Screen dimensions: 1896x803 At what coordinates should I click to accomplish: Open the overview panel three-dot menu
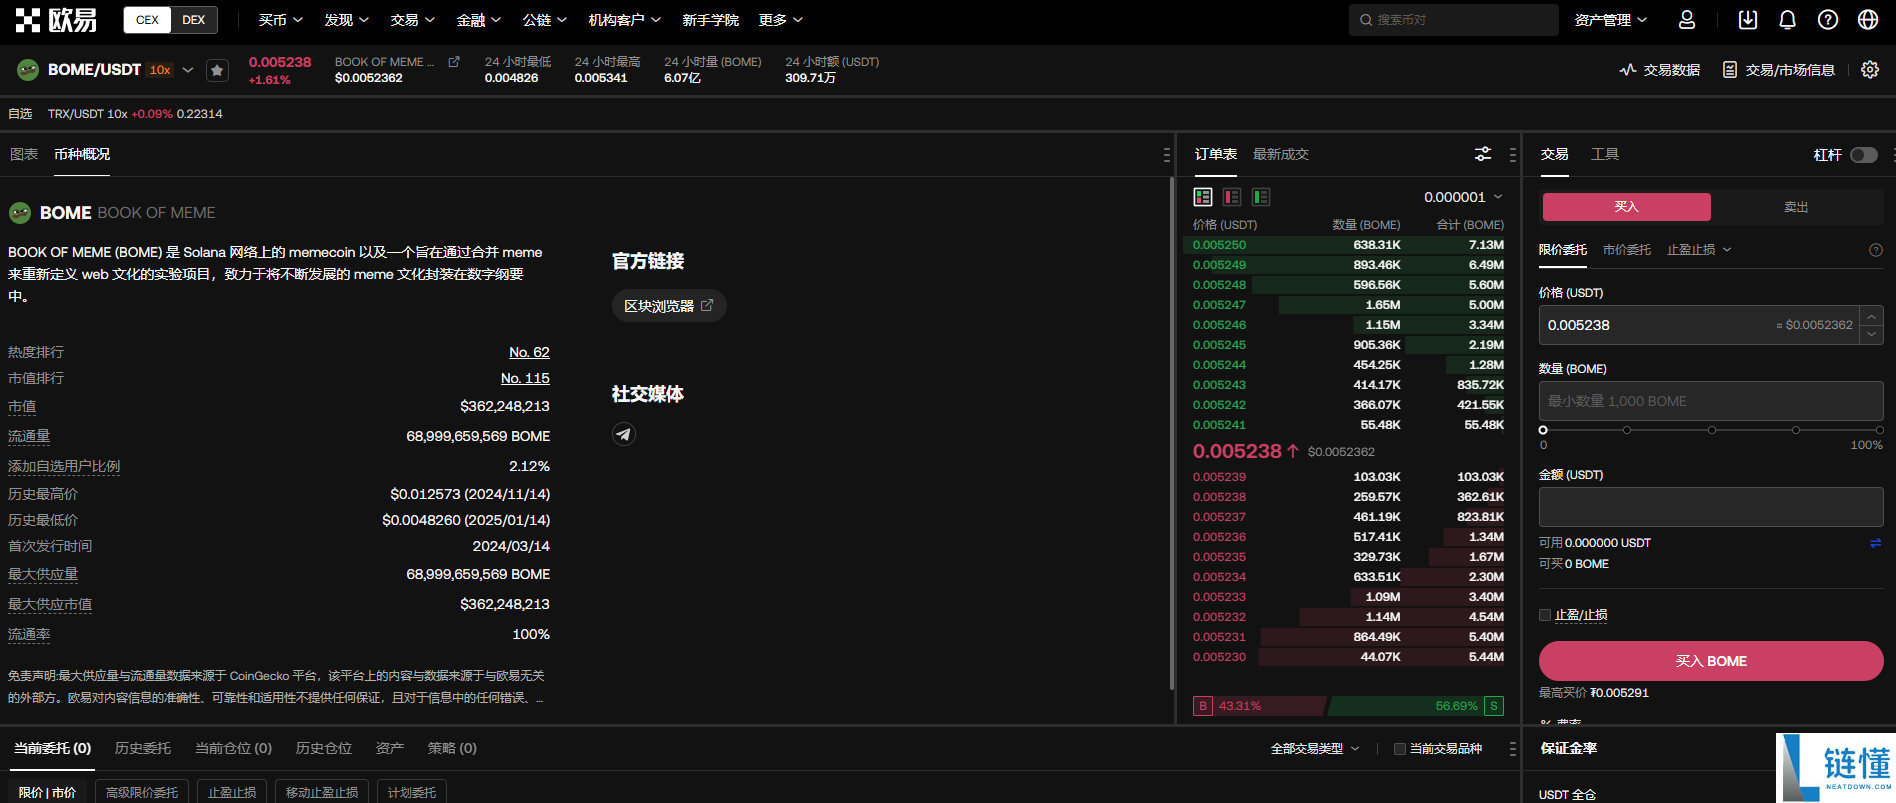click(x=1166, y=155)
